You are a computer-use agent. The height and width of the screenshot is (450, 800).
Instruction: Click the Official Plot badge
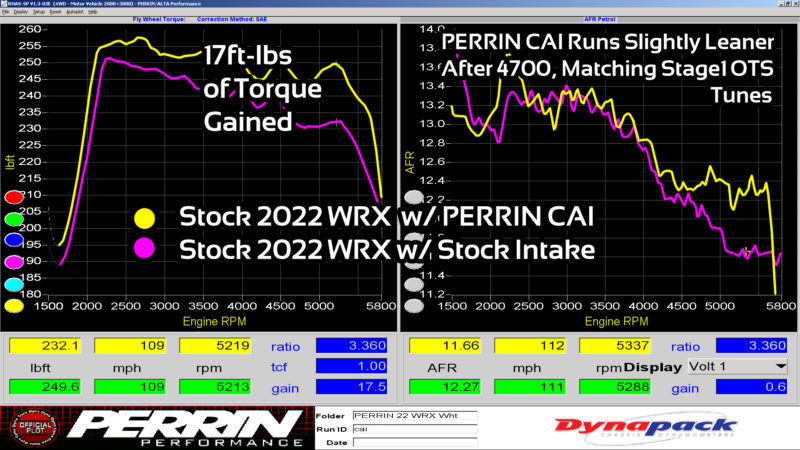[x=35, y=427]
